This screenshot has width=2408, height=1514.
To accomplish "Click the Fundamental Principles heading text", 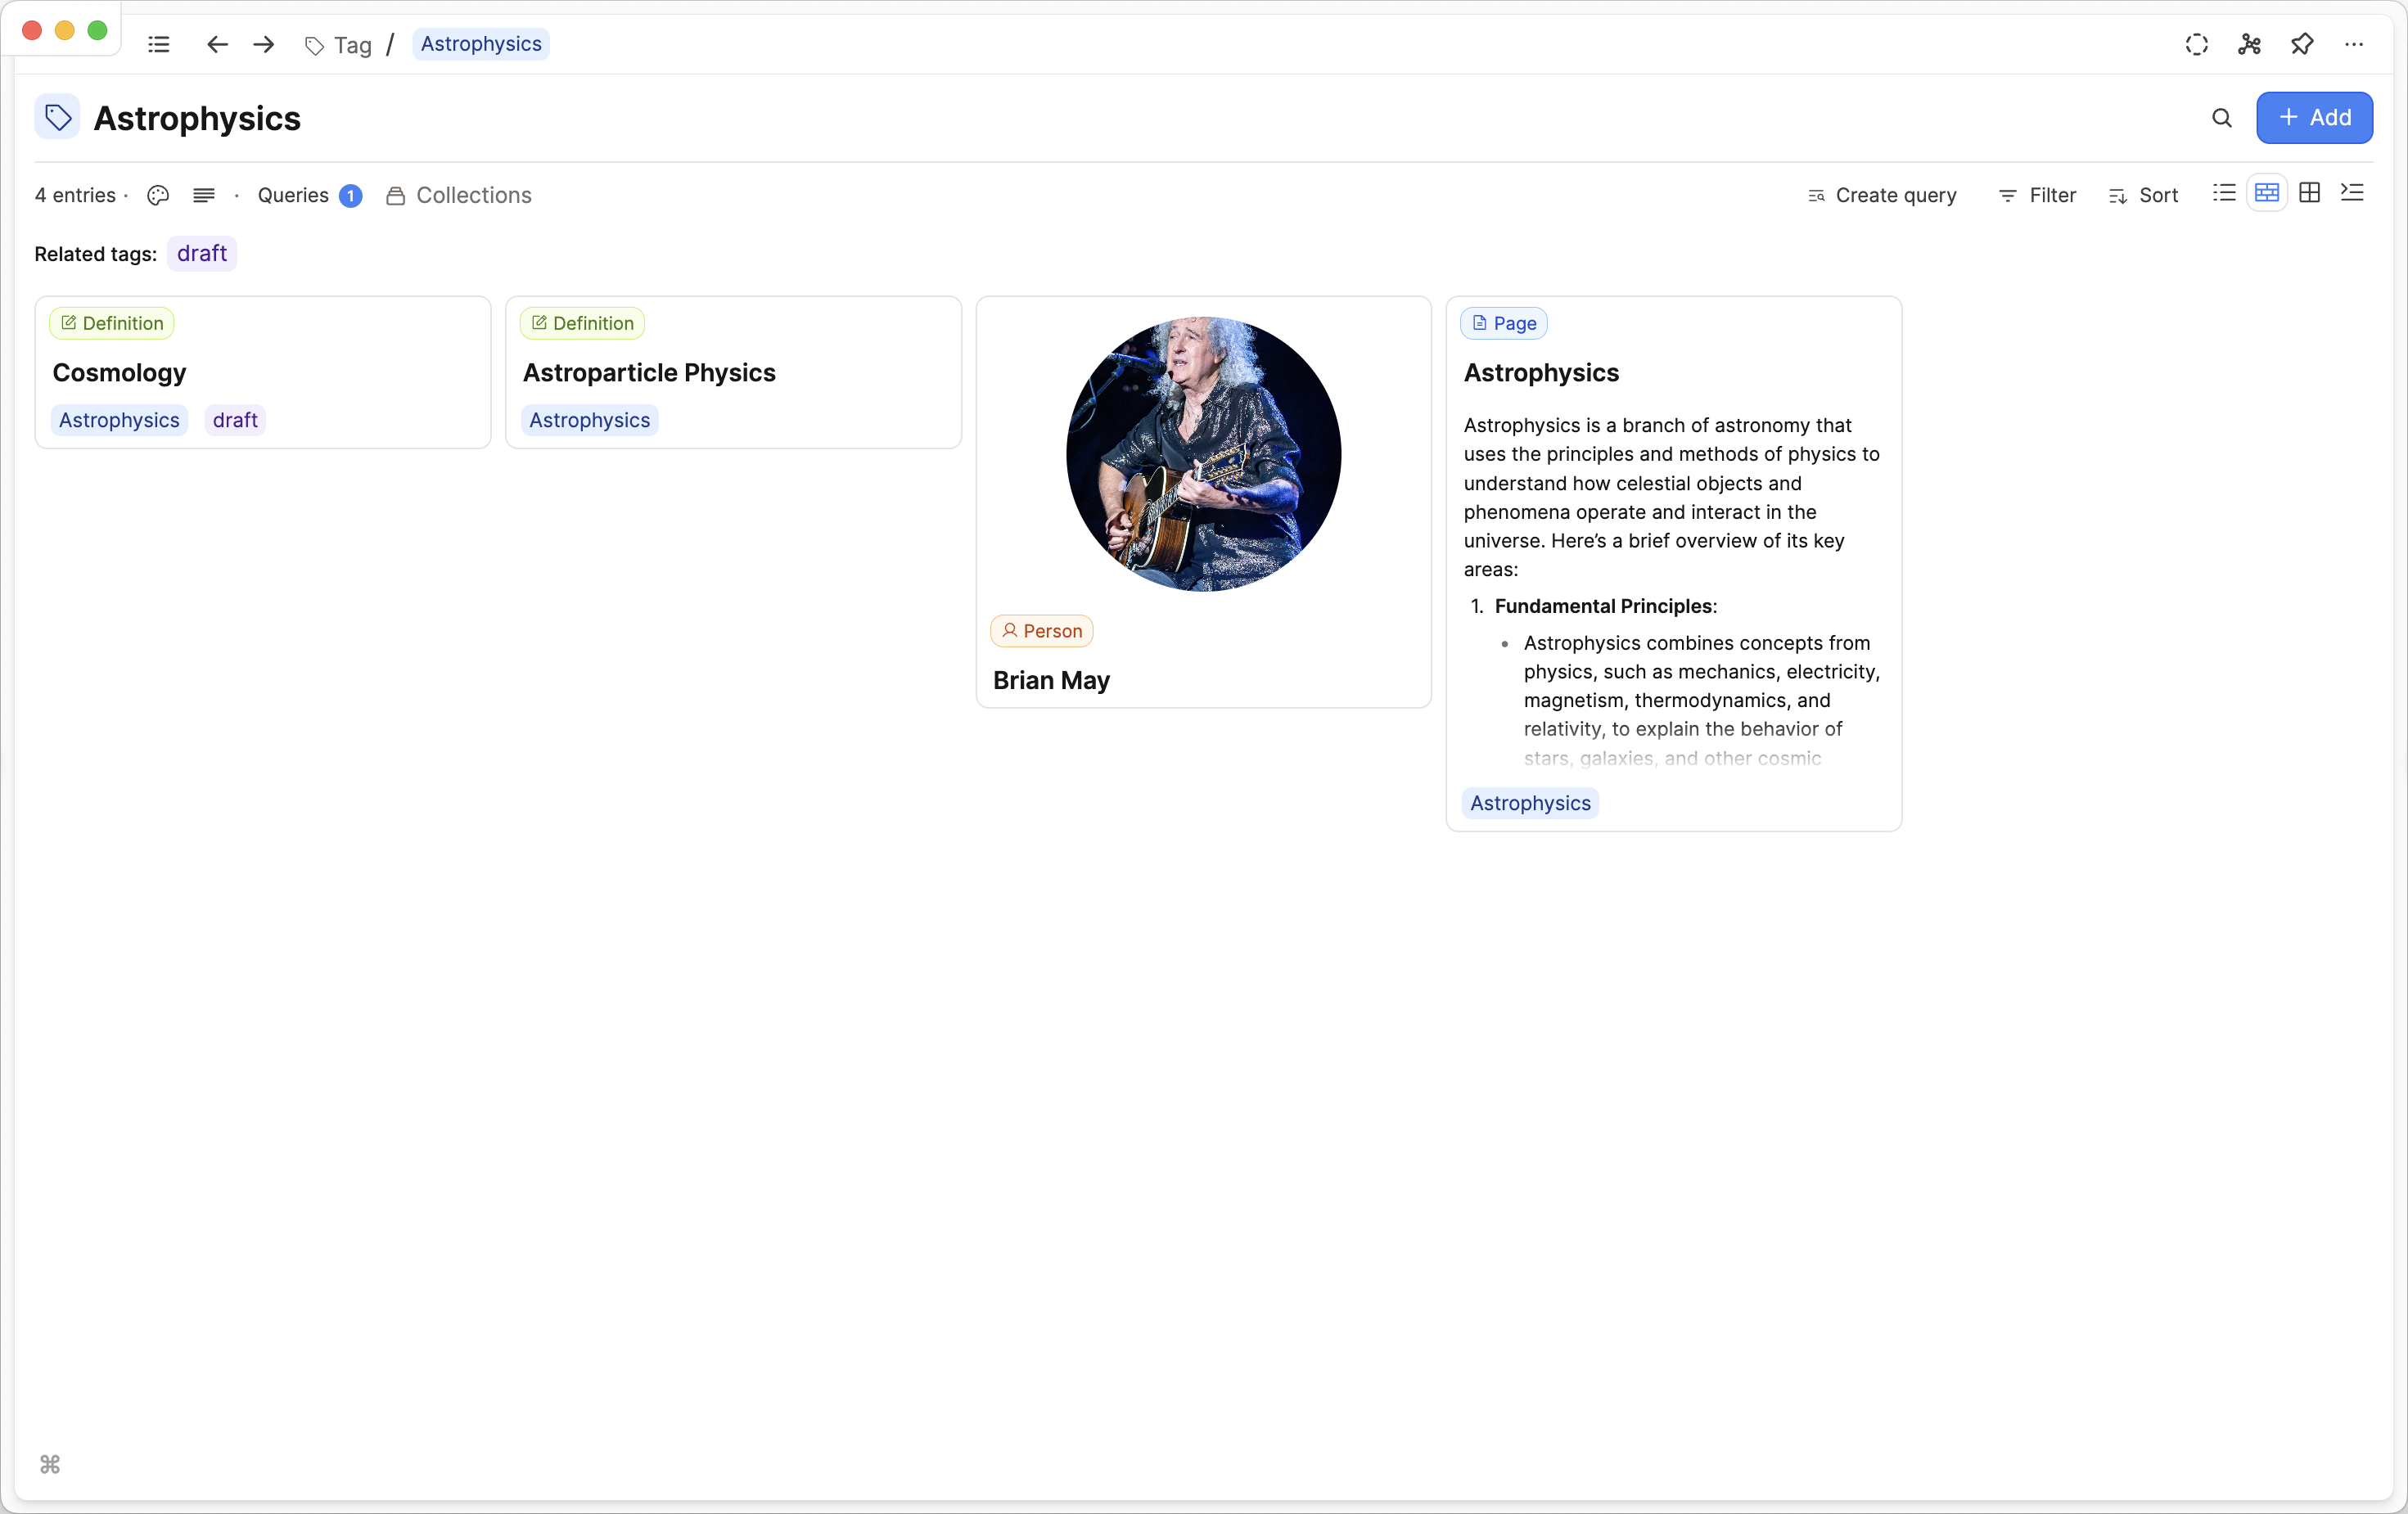I will (1604, 607).
